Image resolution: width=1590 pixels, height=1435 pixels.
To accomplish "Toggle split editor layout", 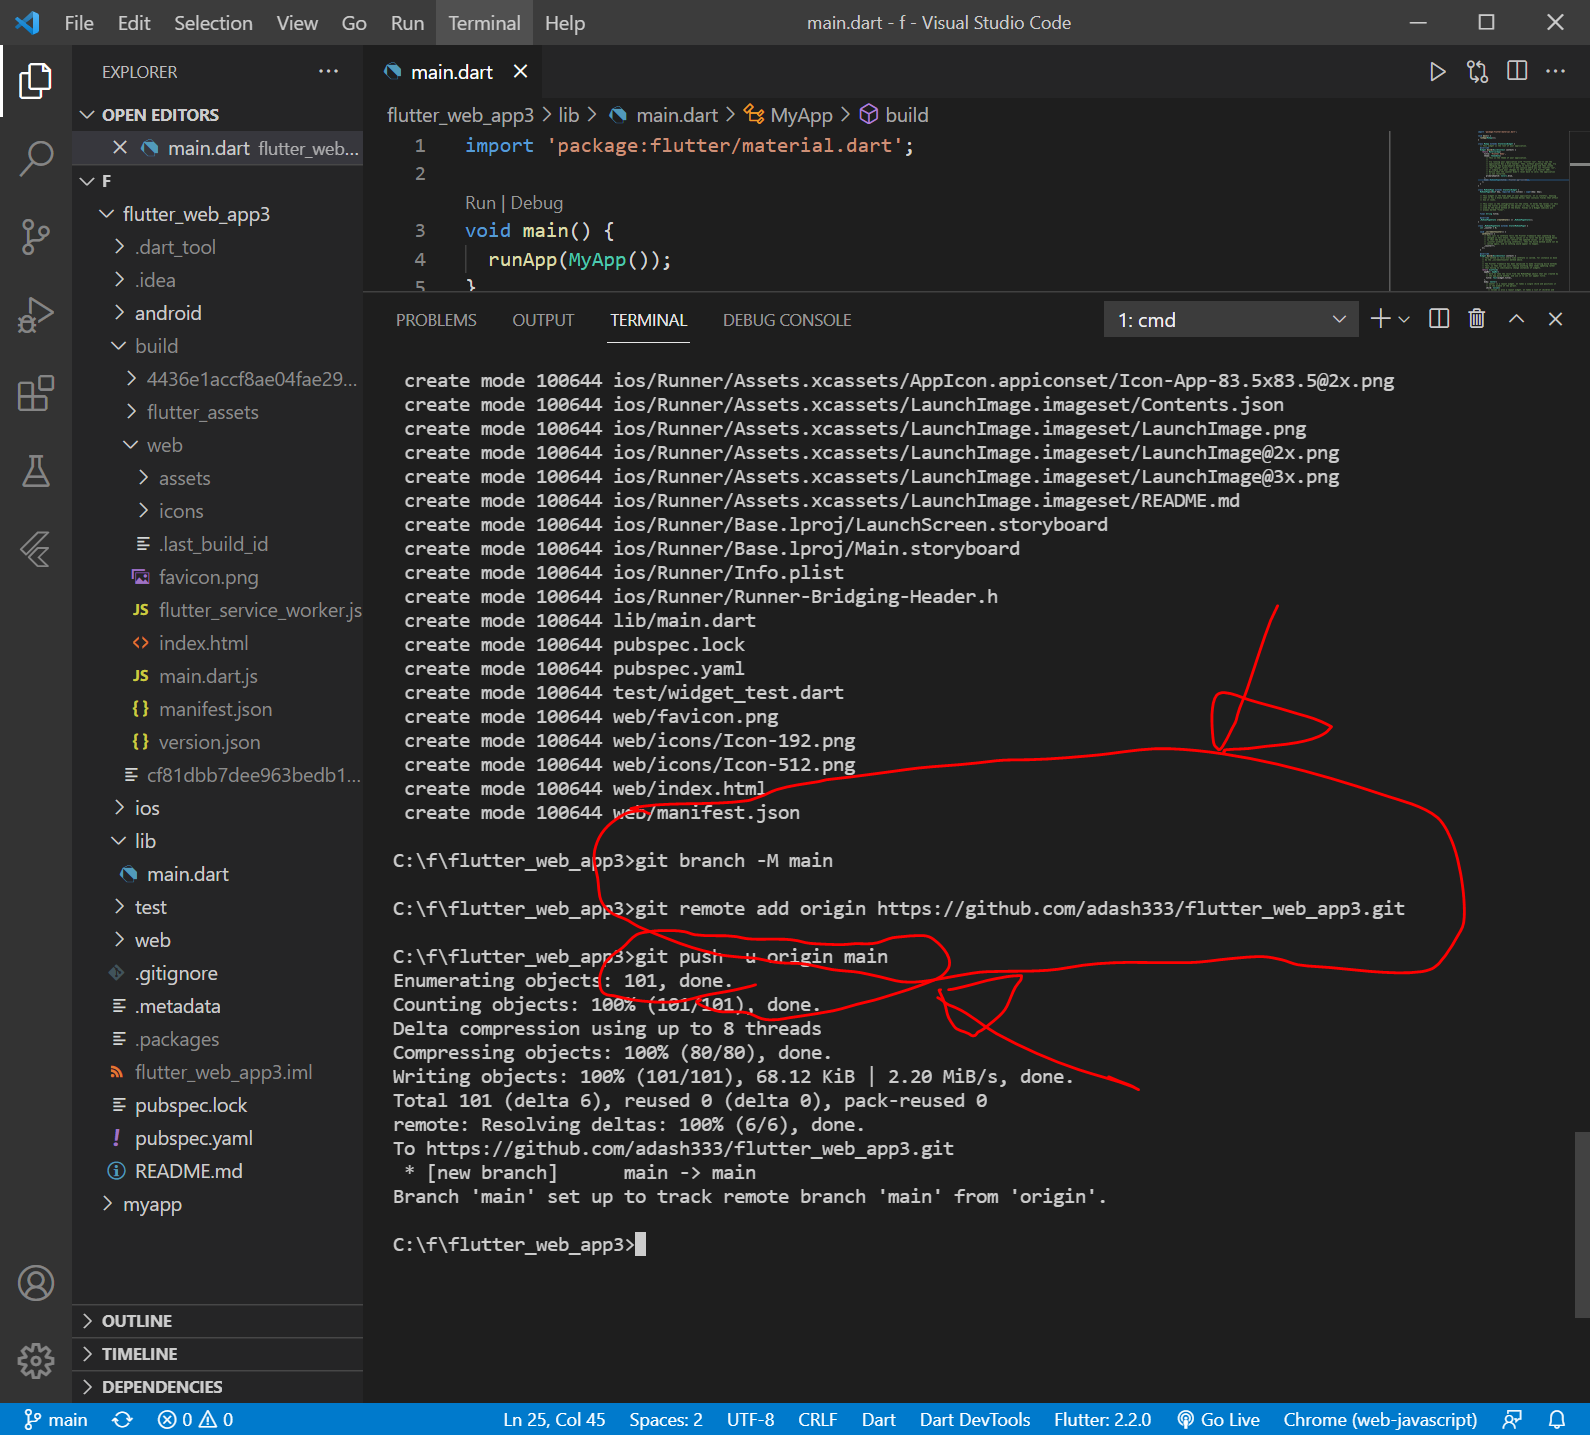I will 1517,72.
